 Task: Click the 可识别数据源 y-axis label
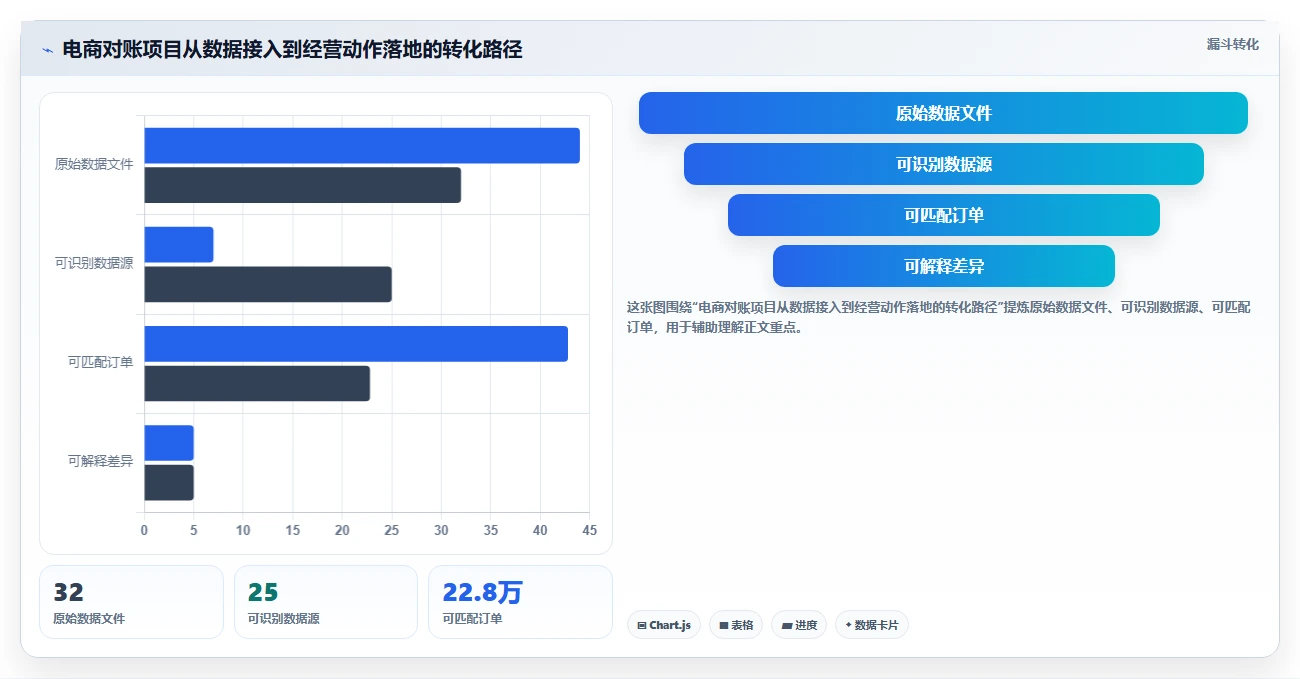pos(94,263)
